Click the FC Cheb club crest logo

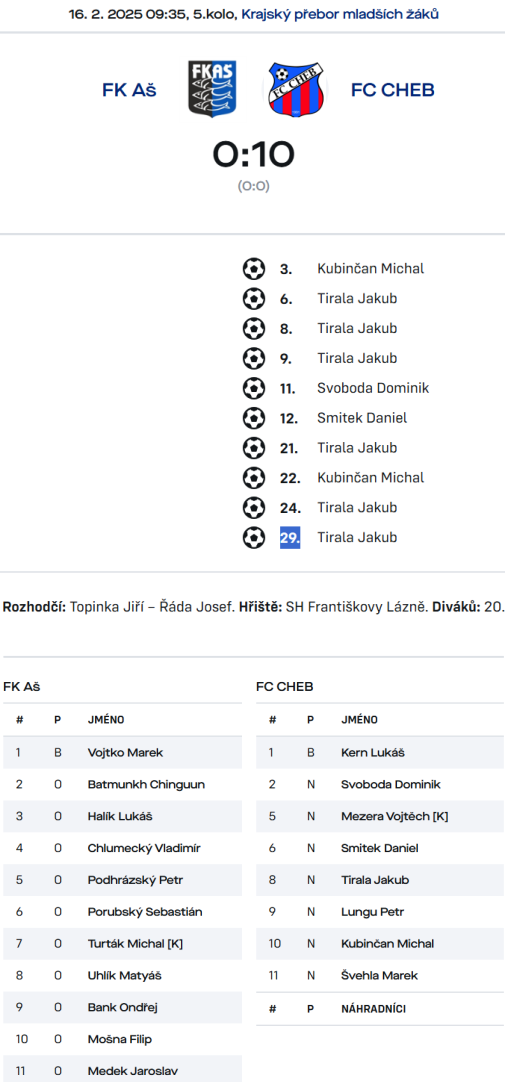pyautogui.click(x=295, y=89)
